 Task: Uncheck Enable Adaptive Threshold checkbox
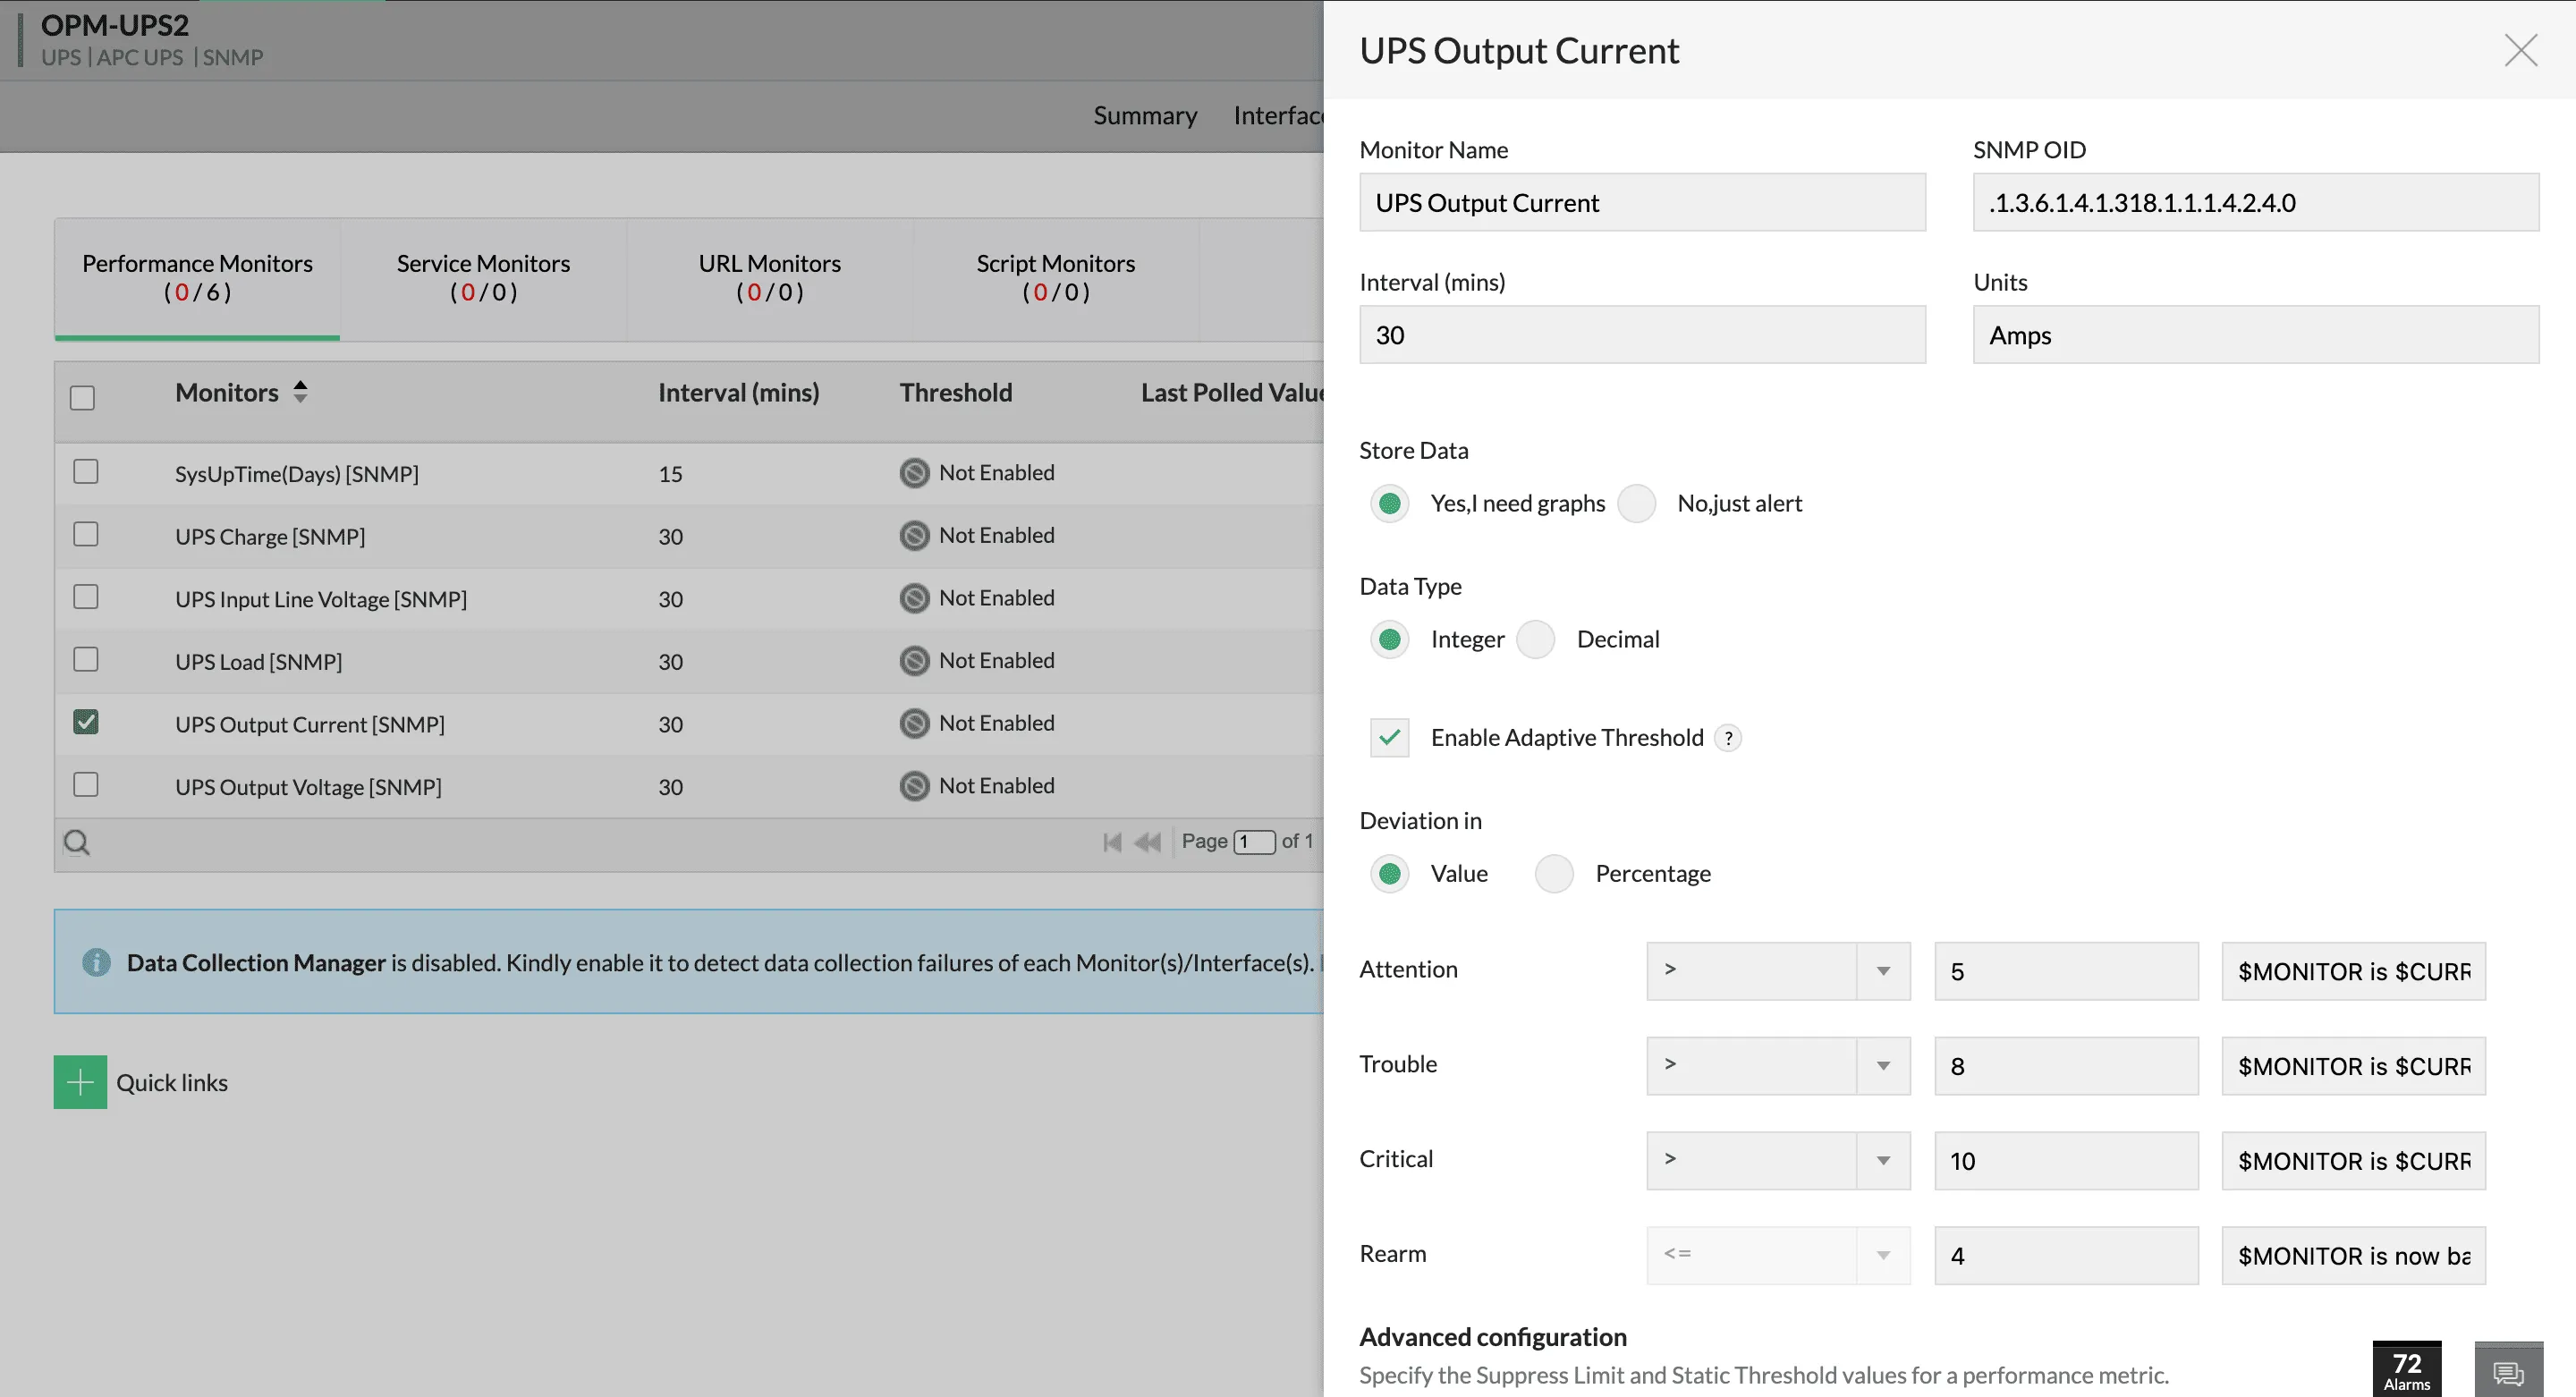(x=1389, y=738)
